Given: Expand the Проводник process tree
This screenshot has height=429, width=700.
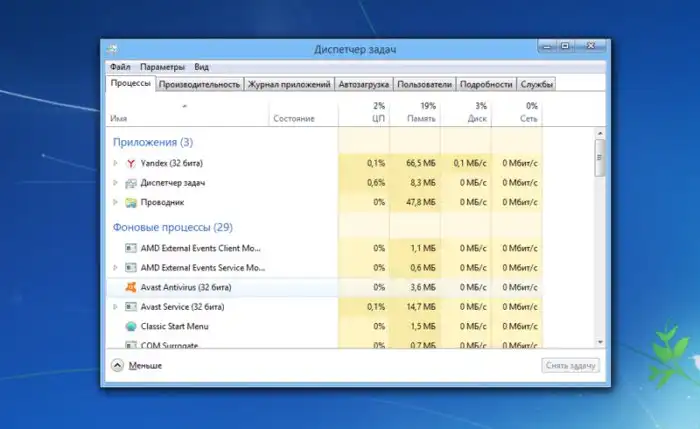Looking at the screenshot, I should pyautogui.click(x=115, y=202).
